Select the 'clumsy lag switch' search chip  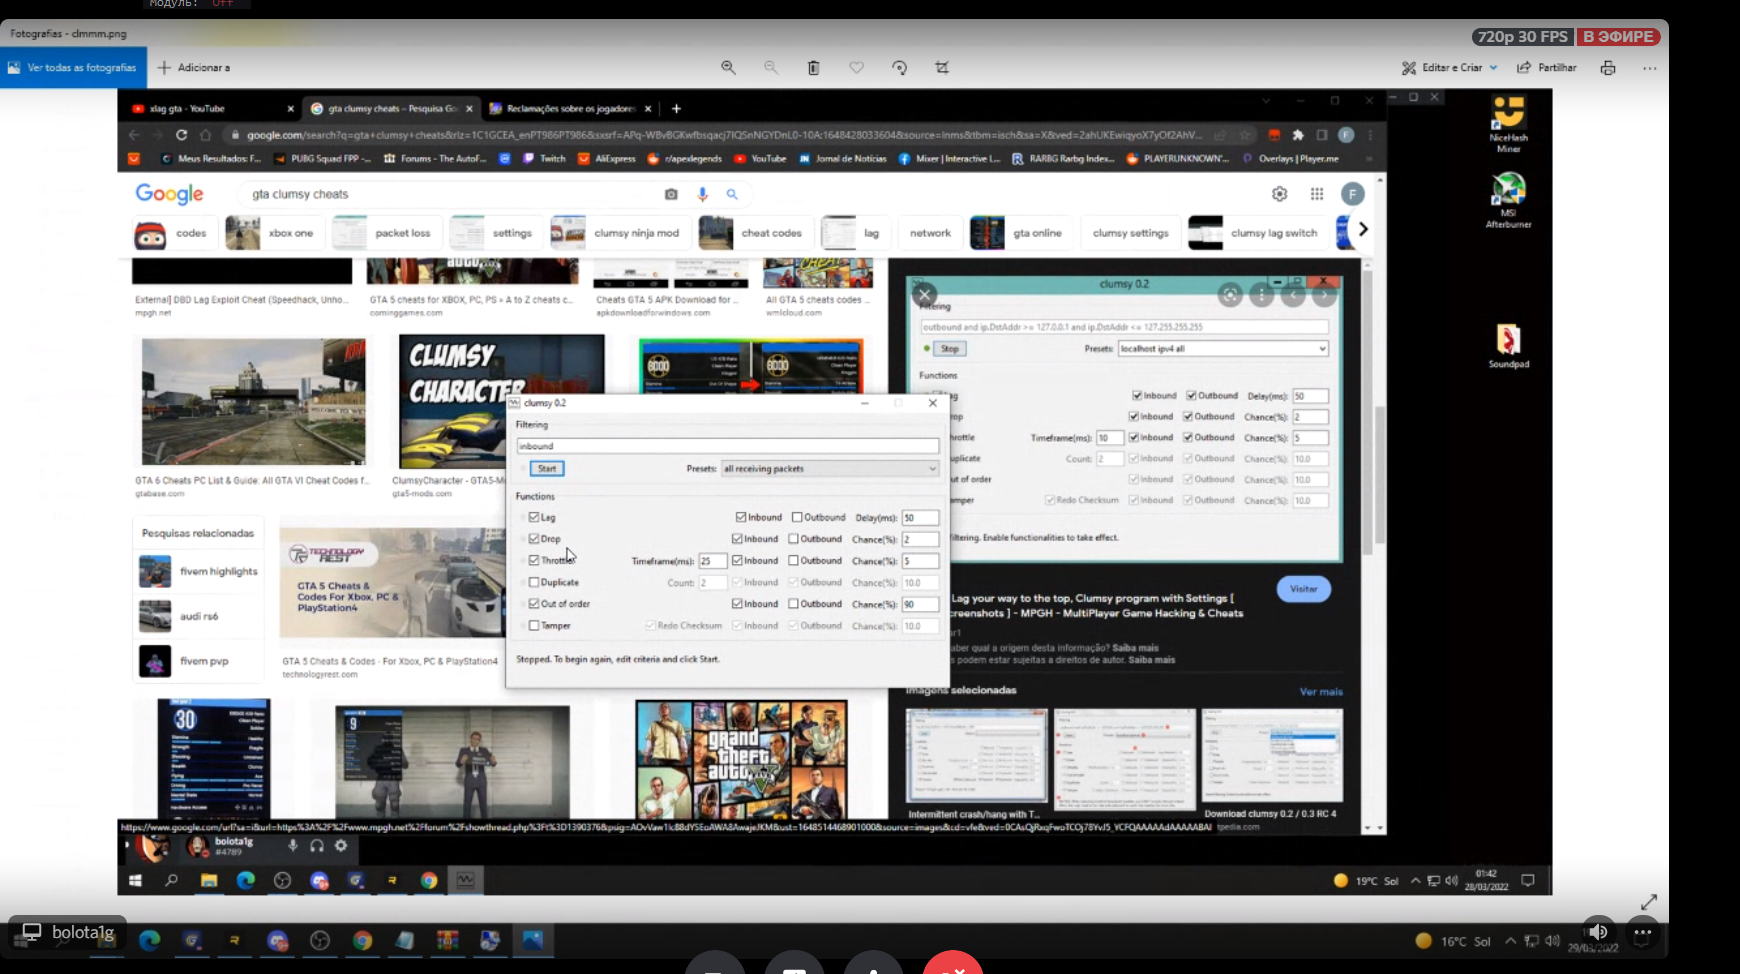coord(1258,233)
